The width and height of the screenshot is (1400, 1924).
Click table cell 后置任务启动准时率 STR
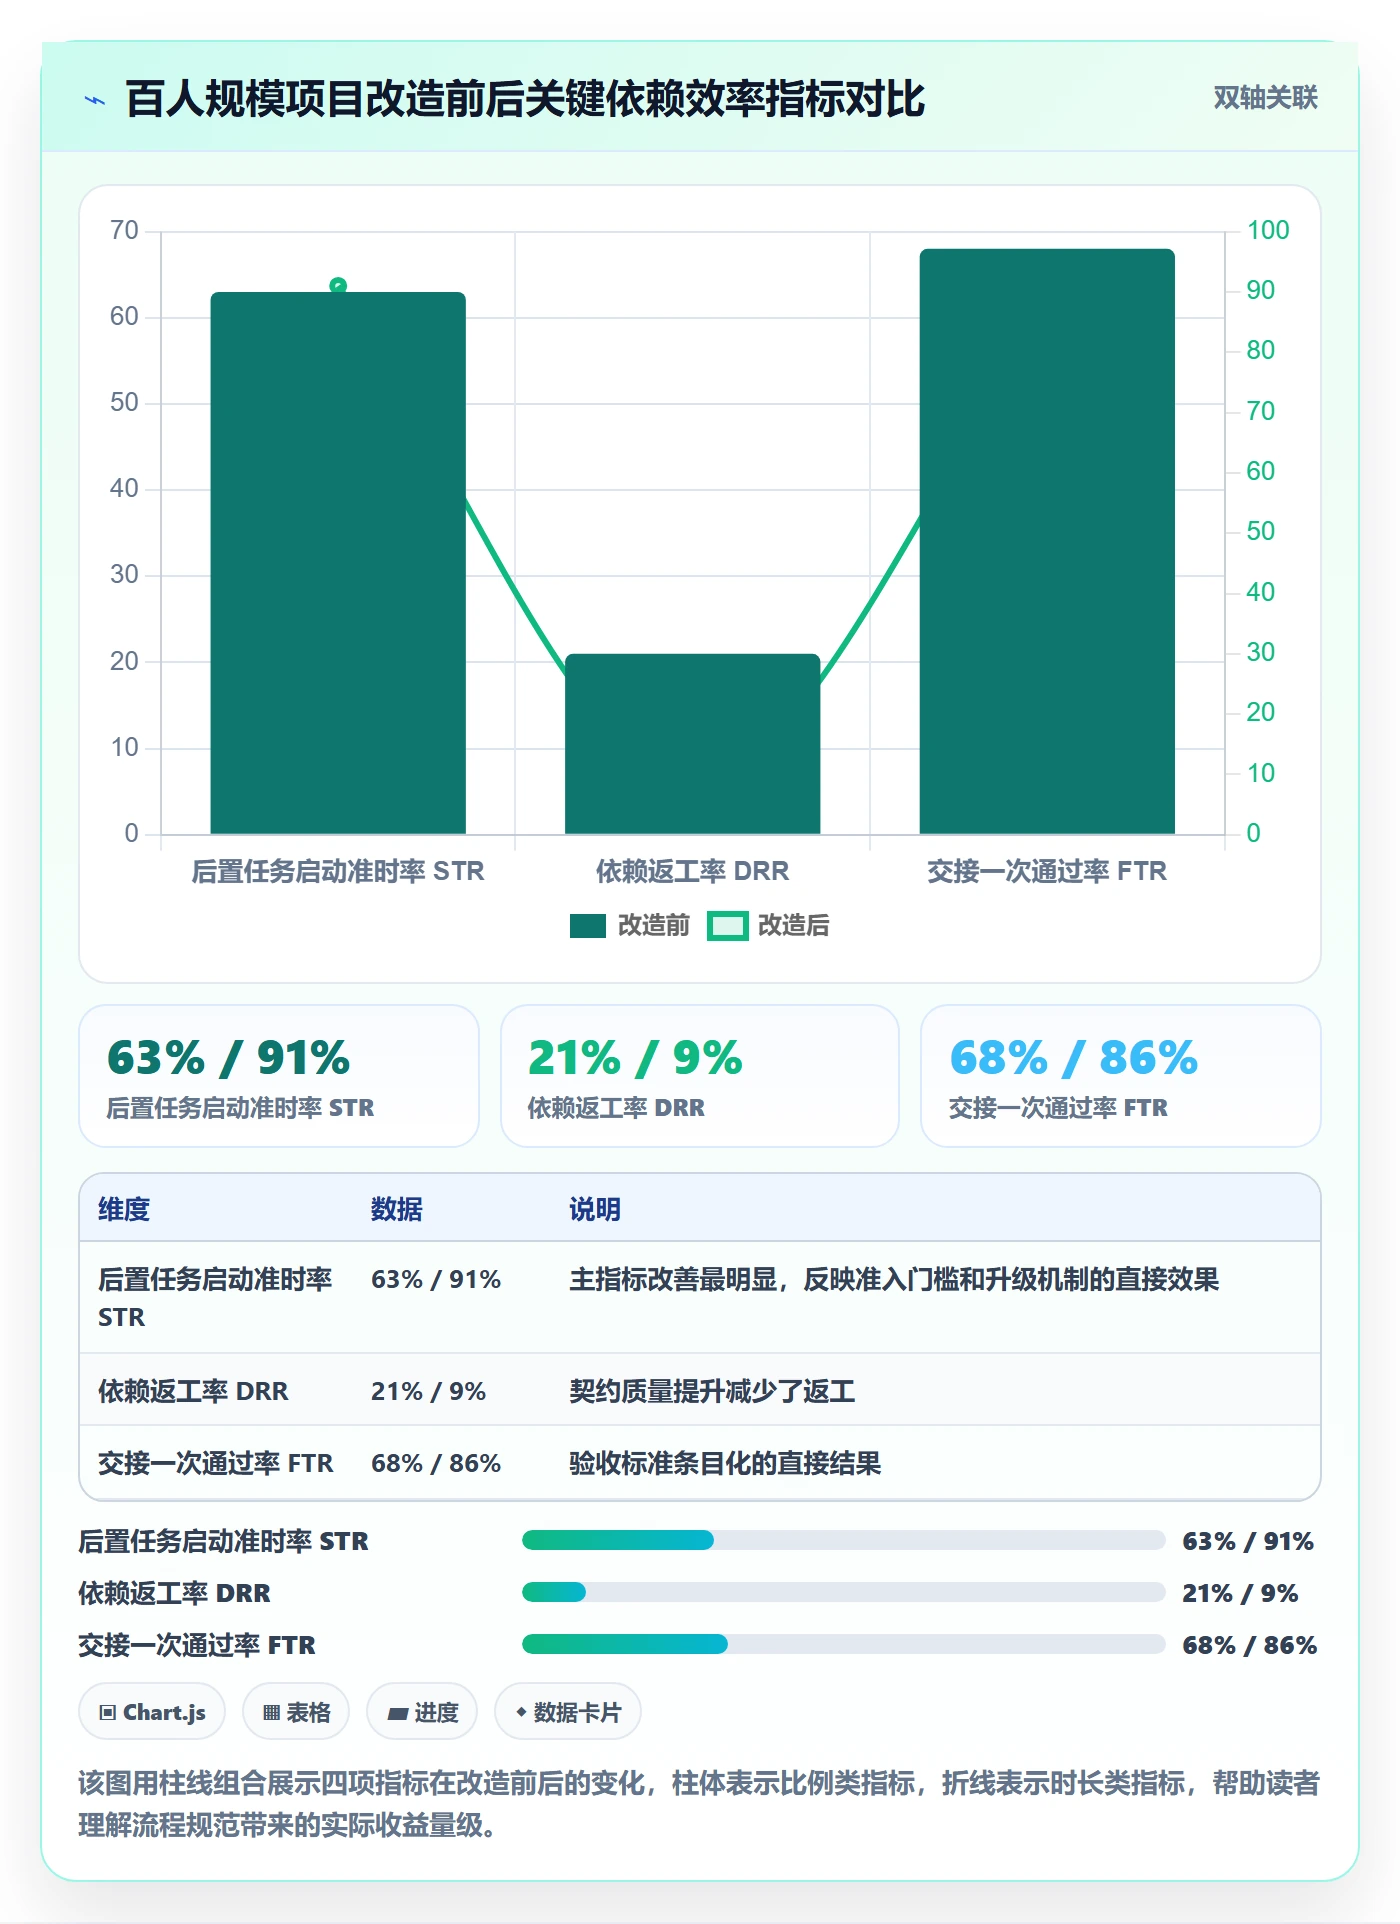(215, 1298)
